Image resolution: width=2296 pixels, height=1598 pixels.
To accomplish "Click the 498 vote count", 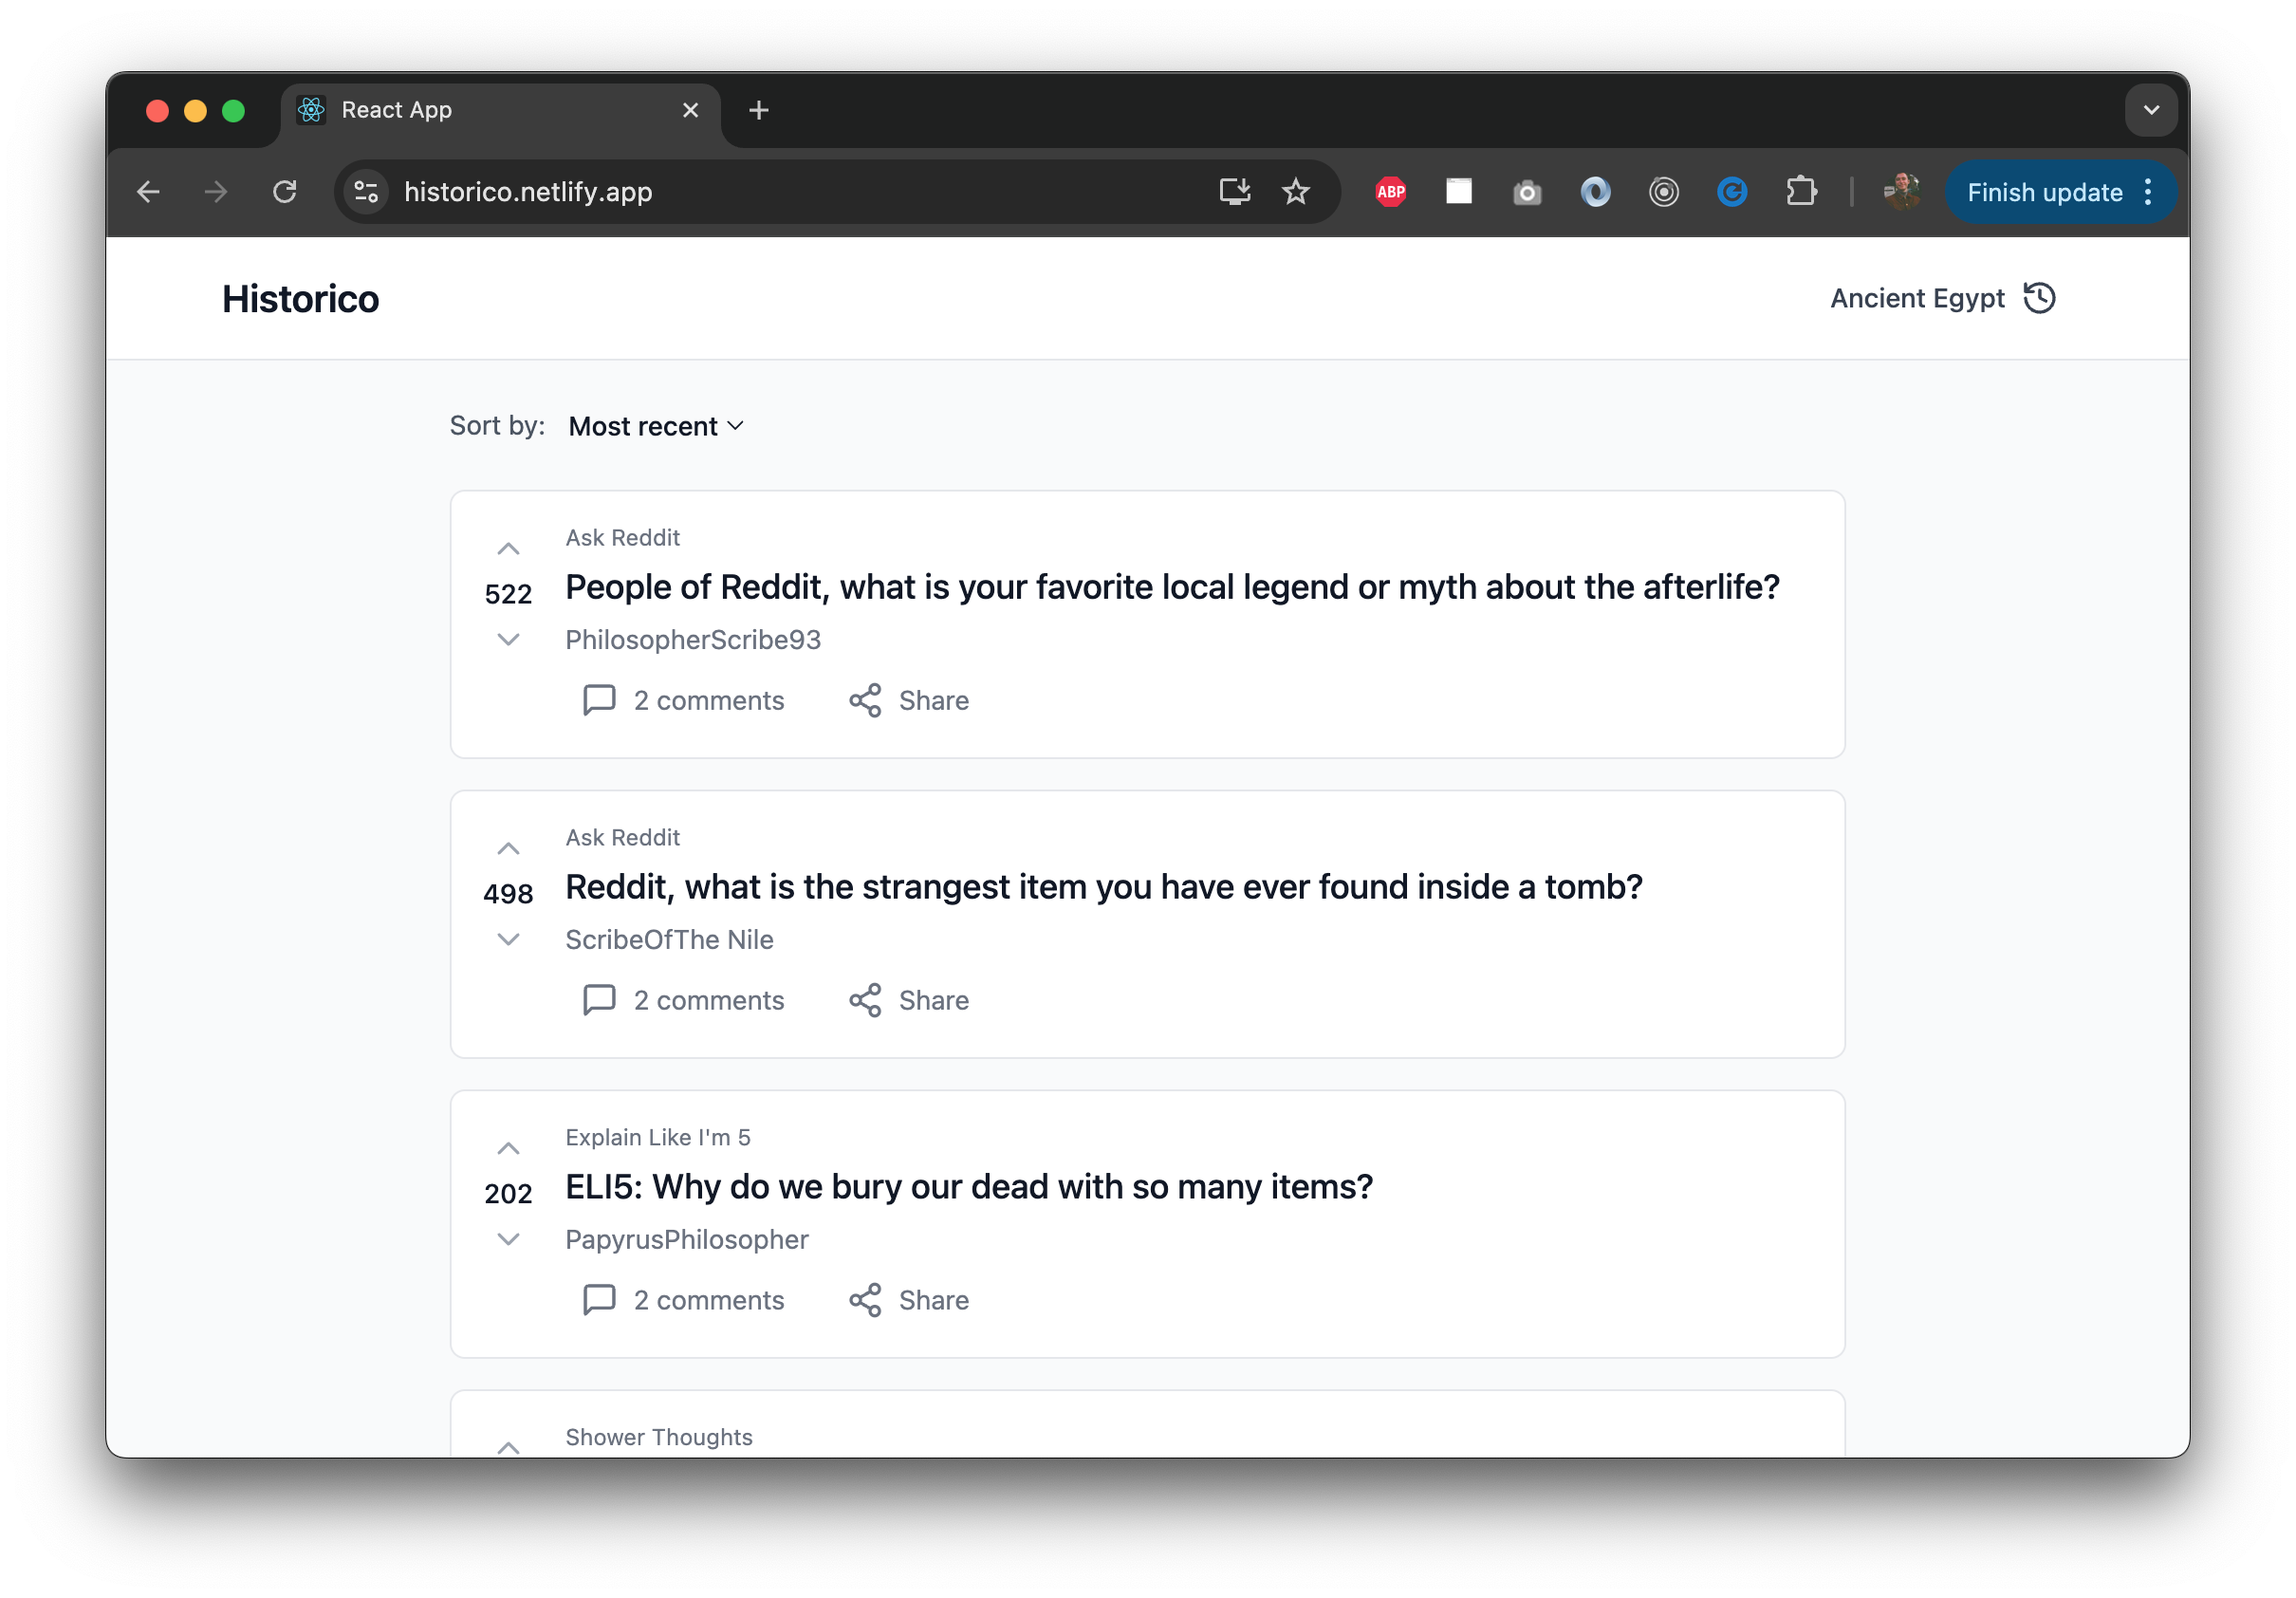I will [508, 894].
